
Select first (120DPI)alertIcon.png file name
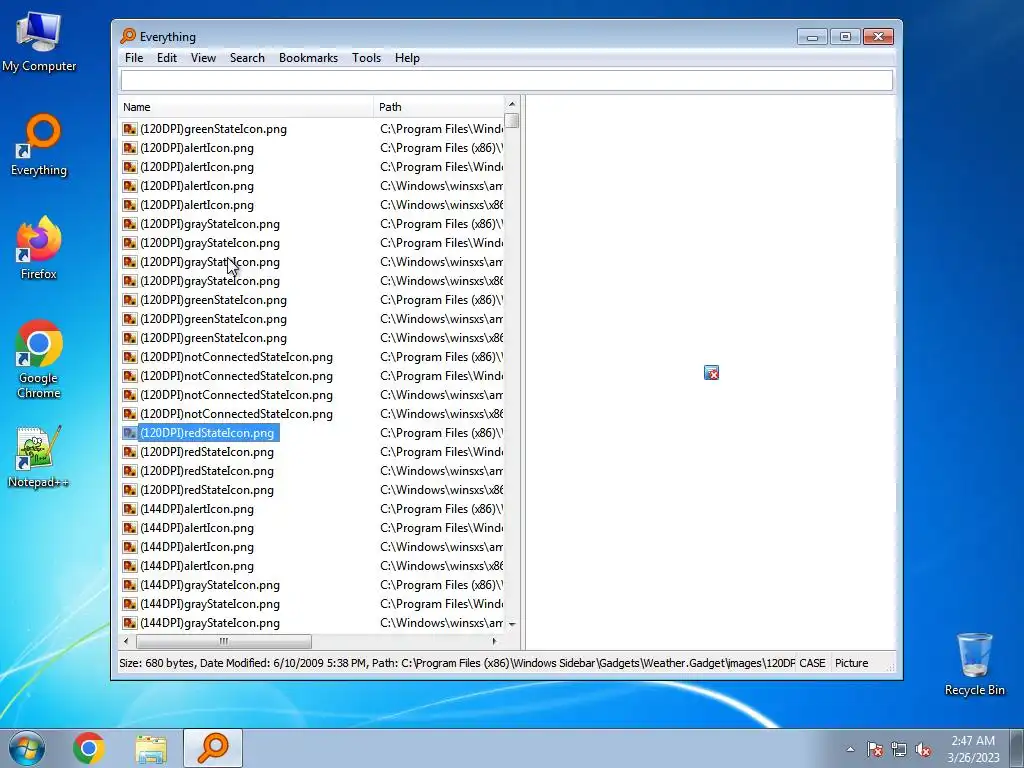[197, 148]
